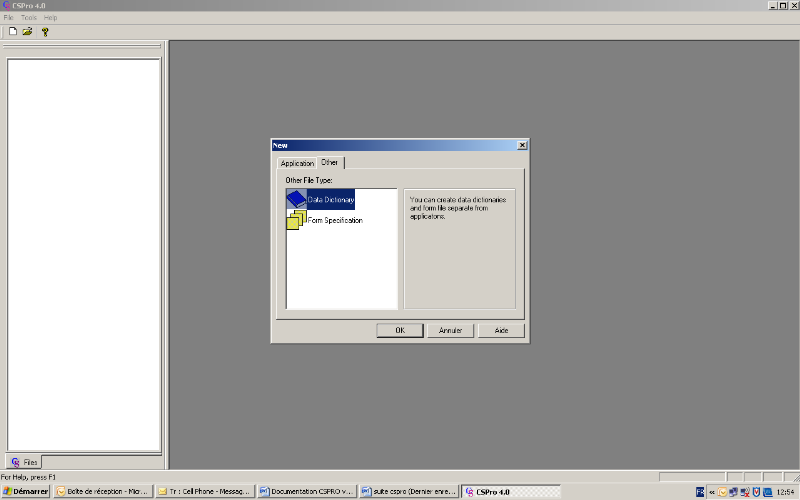
Task: Open the suite cspro document taskbar item
Action: (x=409, y=492)
